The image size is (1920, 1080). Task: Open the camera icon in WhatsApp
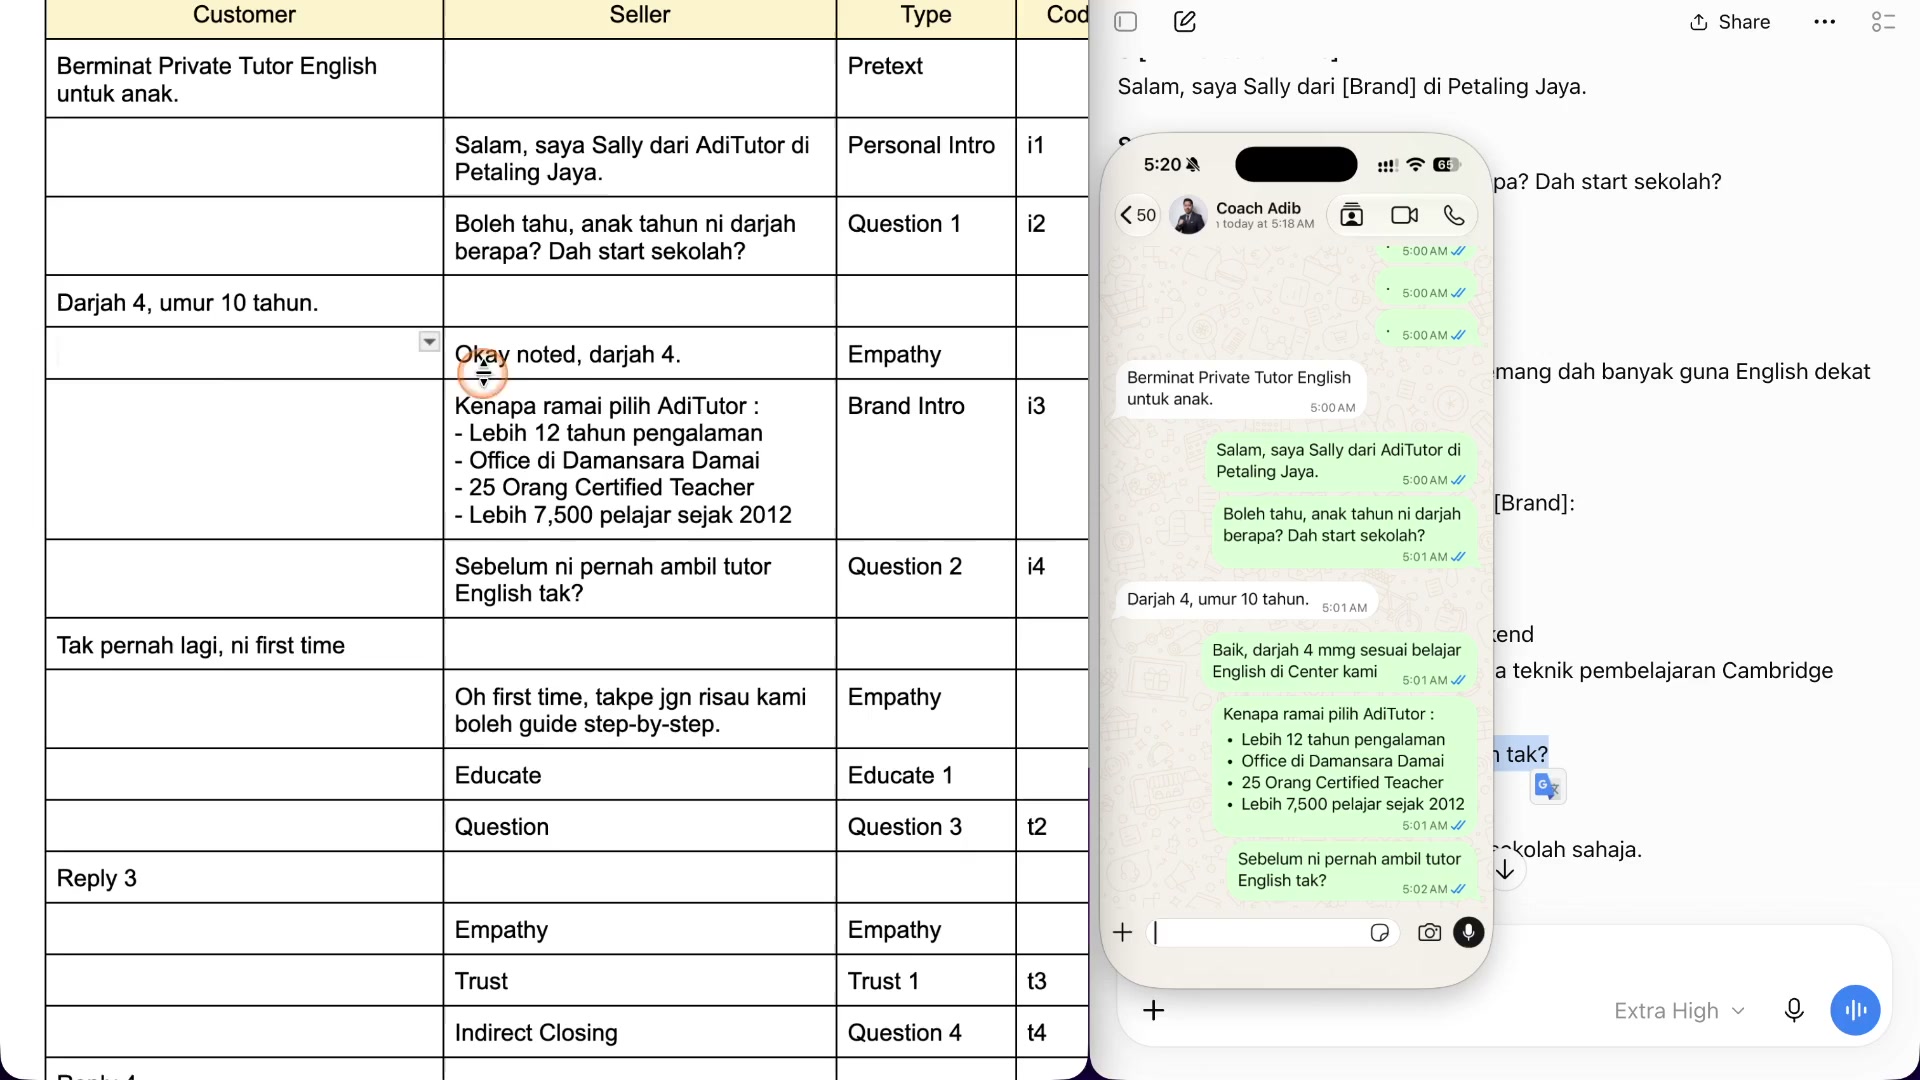click(1430, 933)
